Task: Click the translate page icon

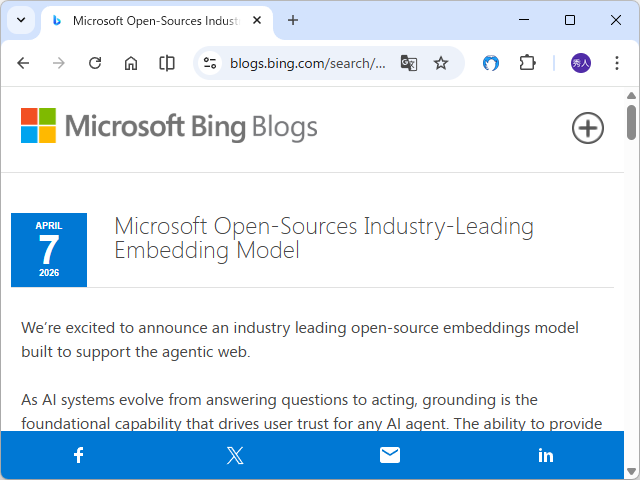Action: 409,63
